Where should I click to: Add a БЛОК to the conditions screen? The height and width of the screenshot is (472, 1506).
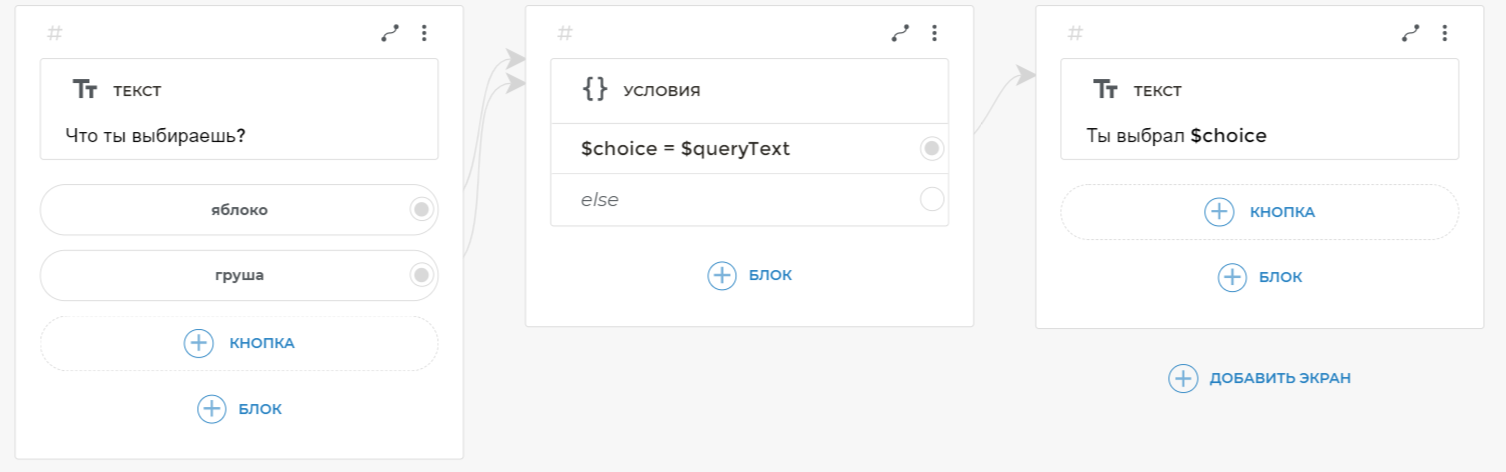tap(749, 275)
